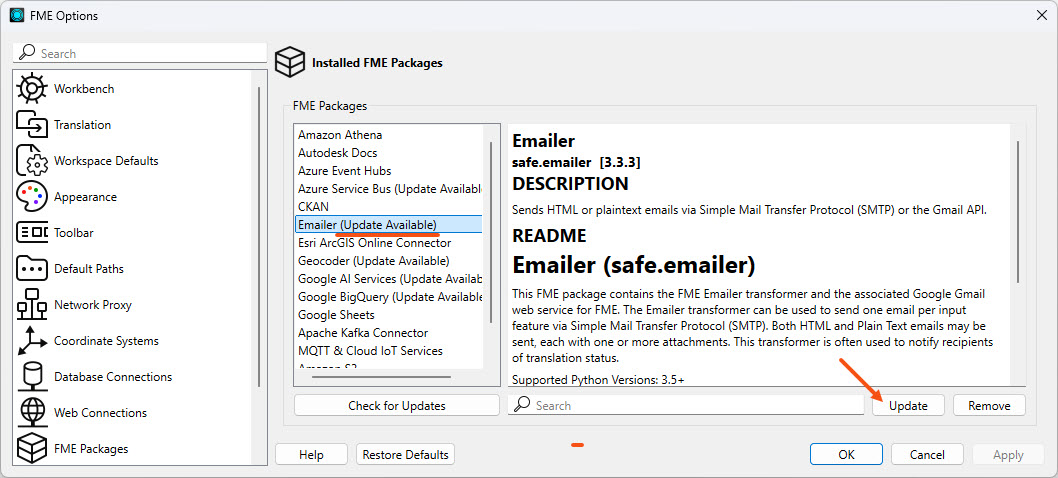This screenshot has width=1058, height=478.
Task: Select the Translation category icon
Action: [31, 125]
